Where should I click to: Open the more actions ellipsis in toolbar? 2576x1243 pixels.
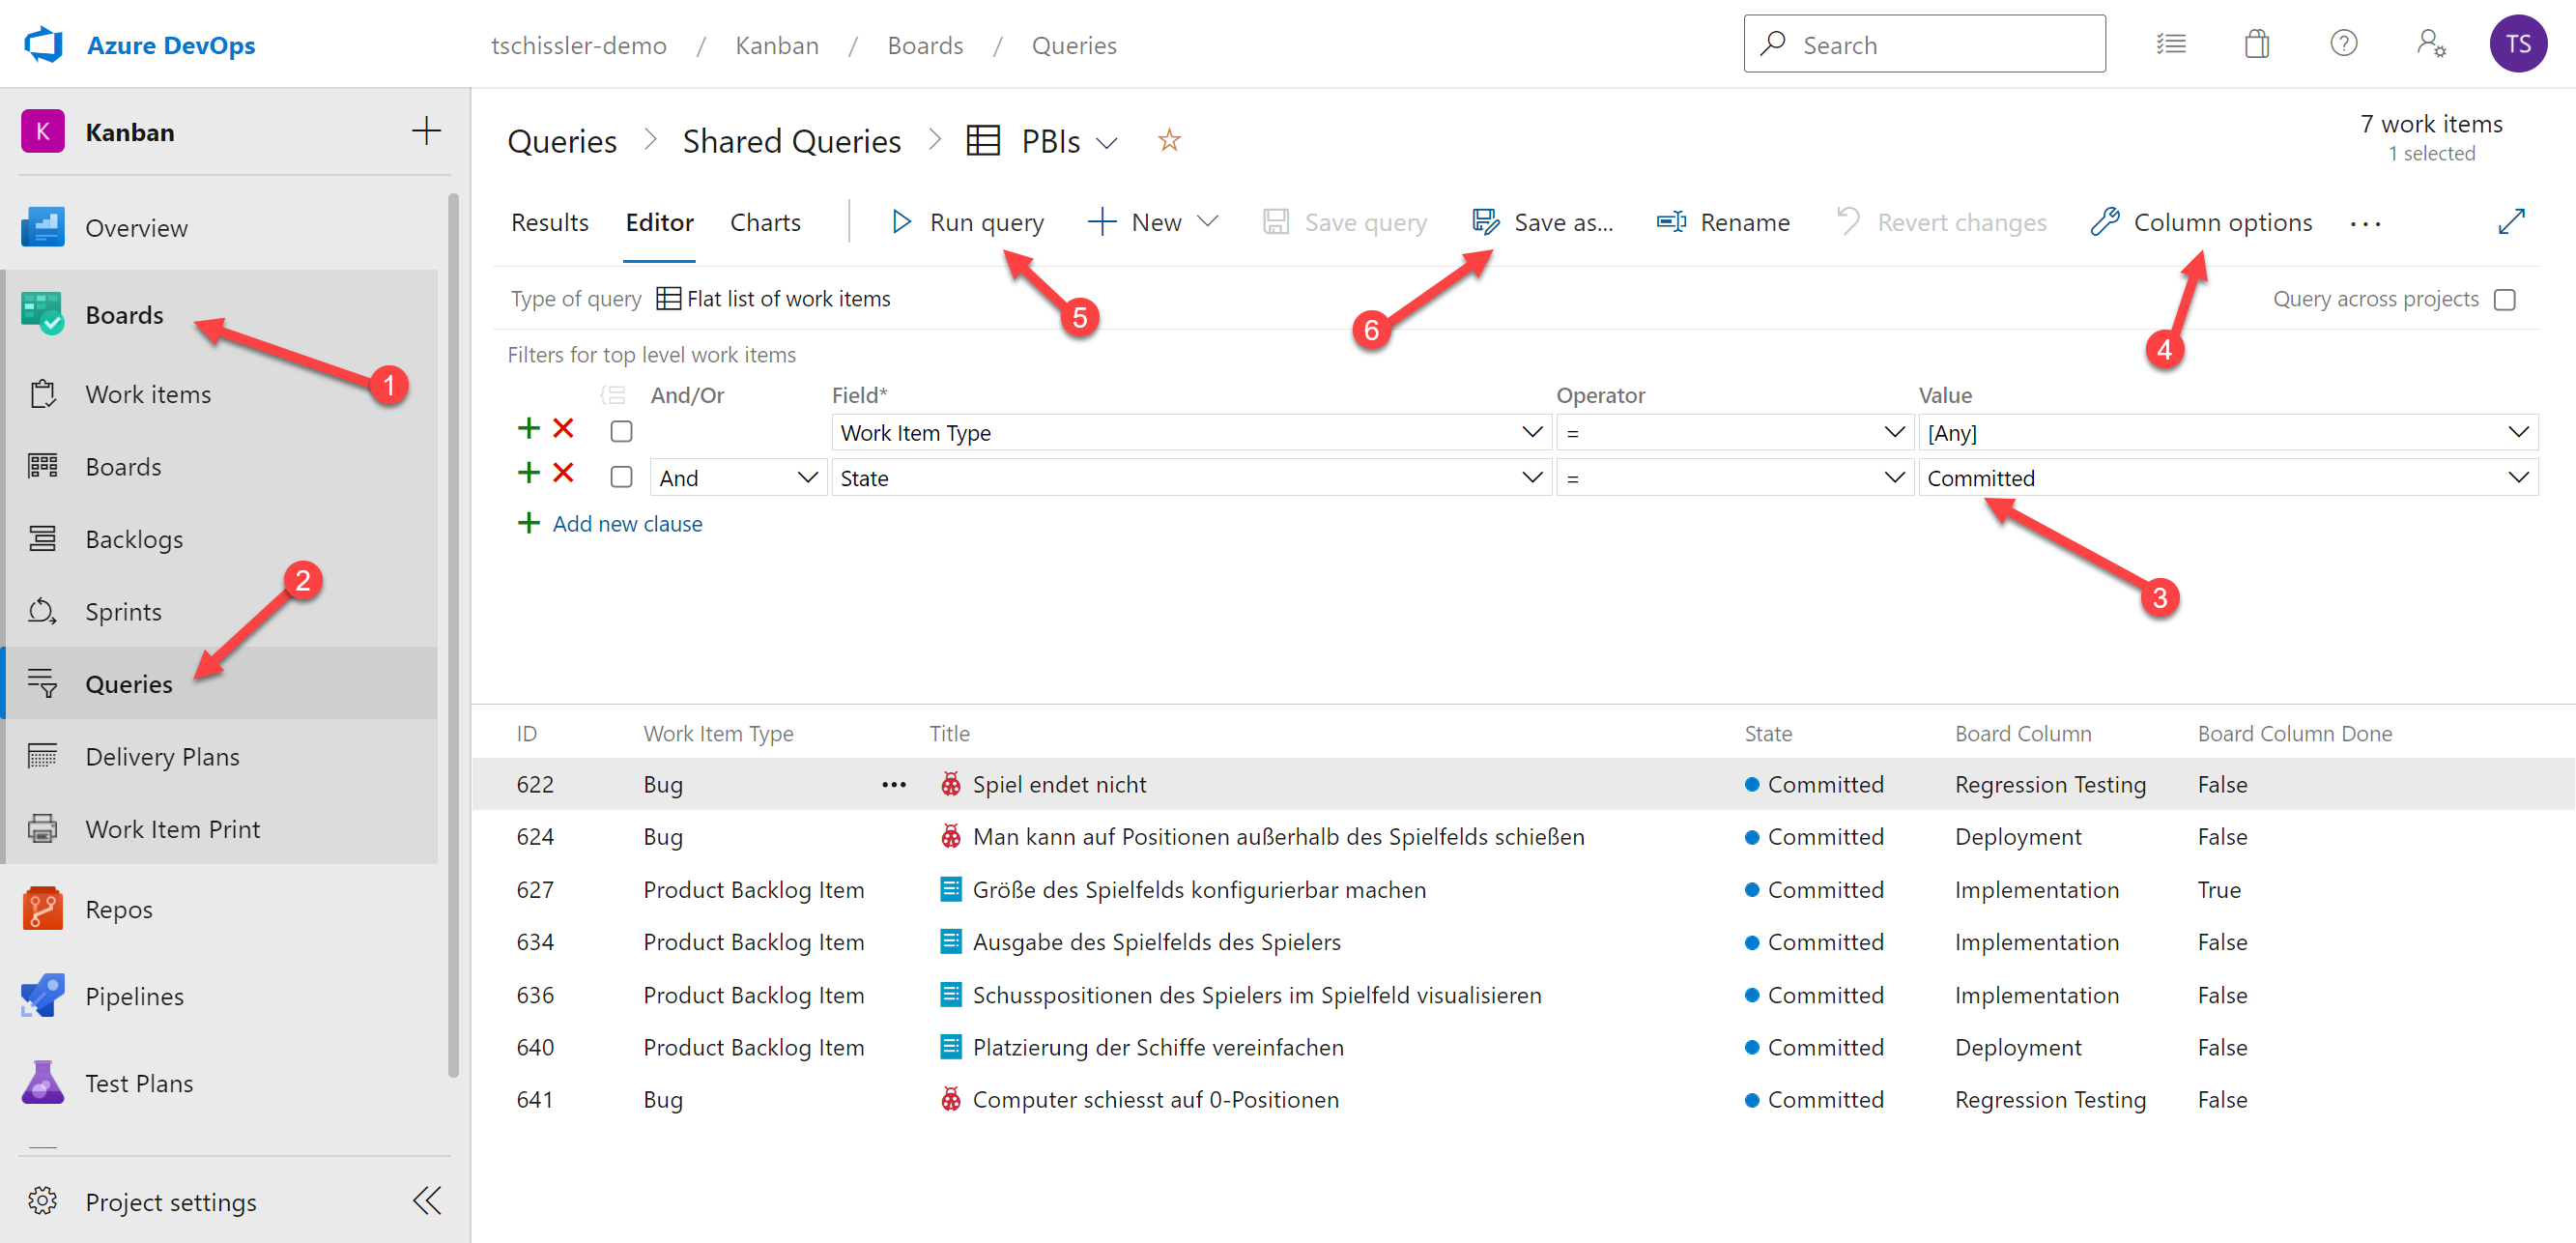[x=2365, y=223]
